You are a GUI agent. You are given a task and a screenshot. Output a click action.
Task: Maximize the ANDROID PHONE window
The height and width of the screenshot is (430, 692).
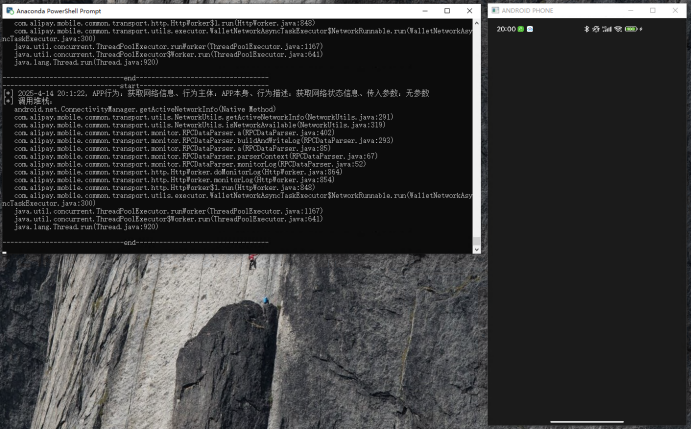pyautogui.click(x=652, y=10)
